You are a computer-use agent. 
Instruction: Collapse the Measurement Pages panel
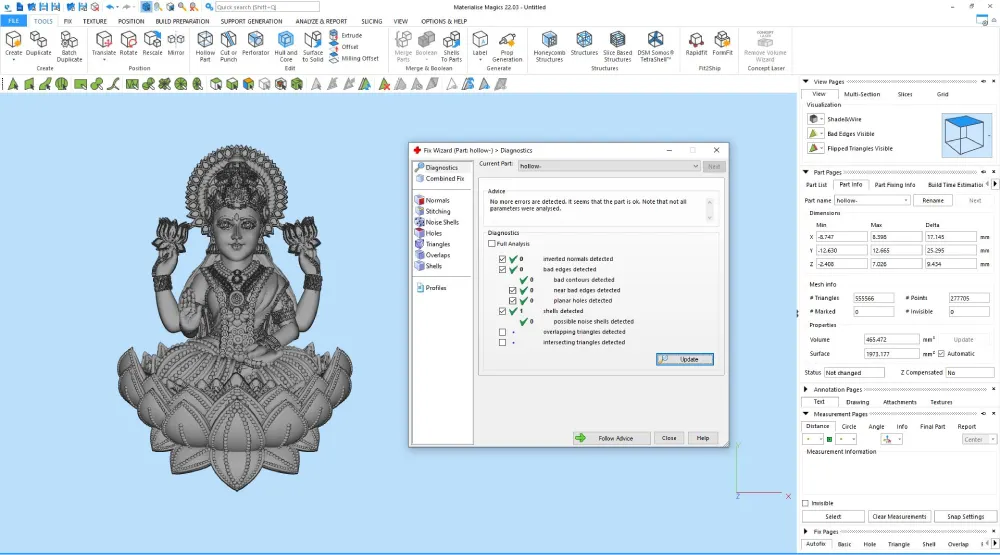805,414
